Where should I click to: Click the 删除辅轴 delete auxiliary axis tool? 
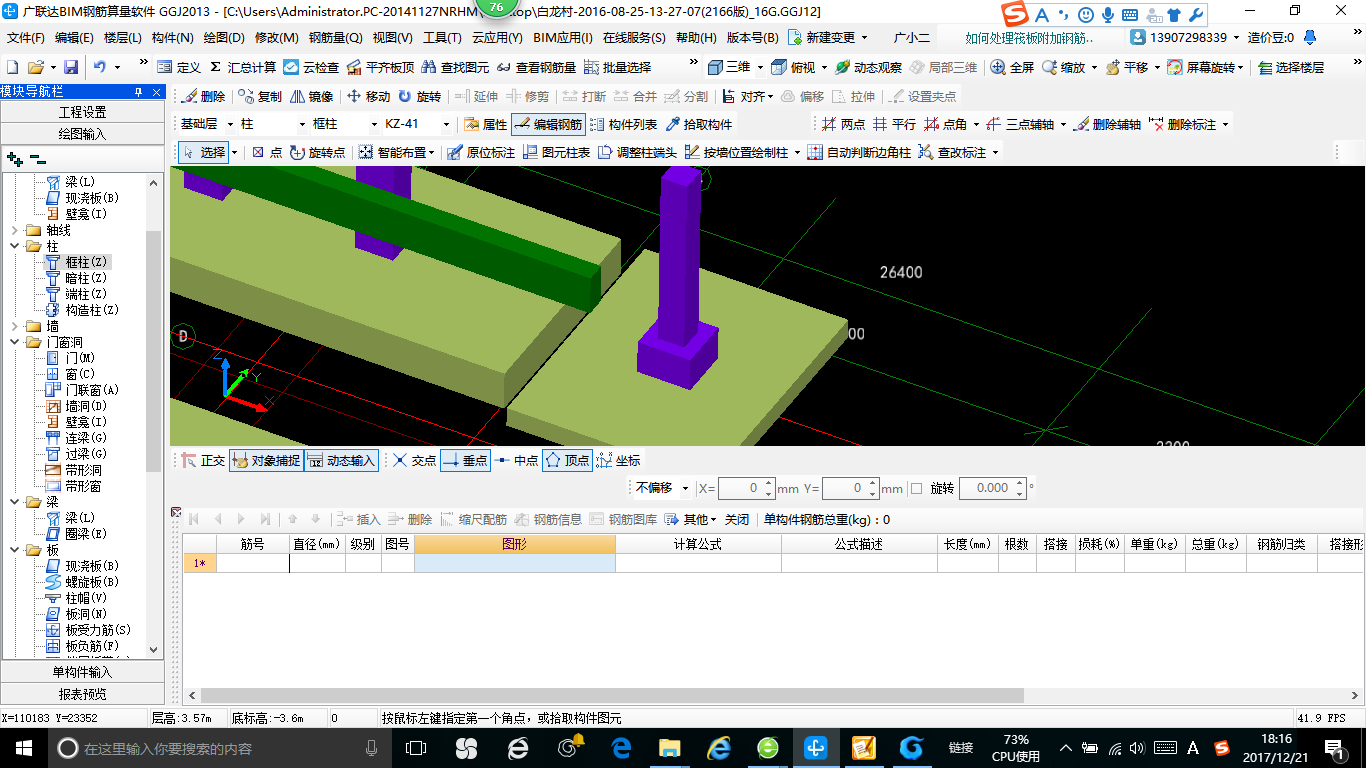(x=1107, y=124)
